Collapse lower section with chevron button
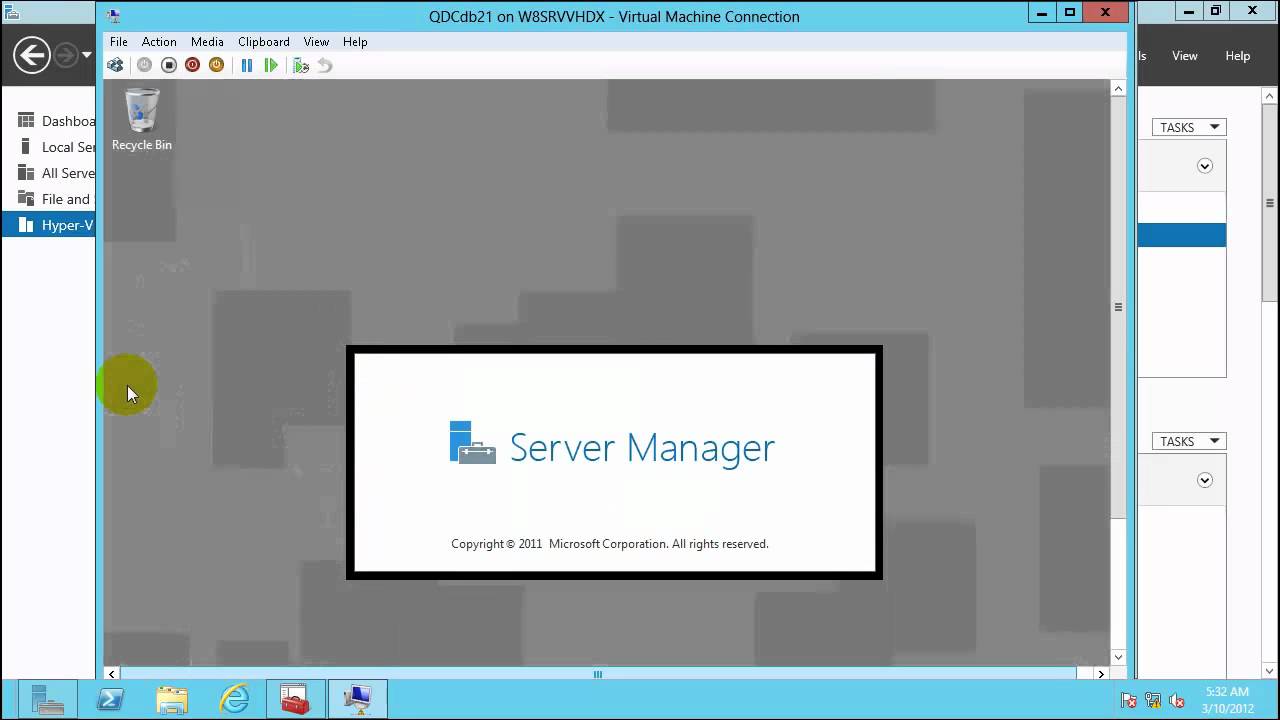Image resolution: width=1280 pixels, height=720 pixels. 1205,480
